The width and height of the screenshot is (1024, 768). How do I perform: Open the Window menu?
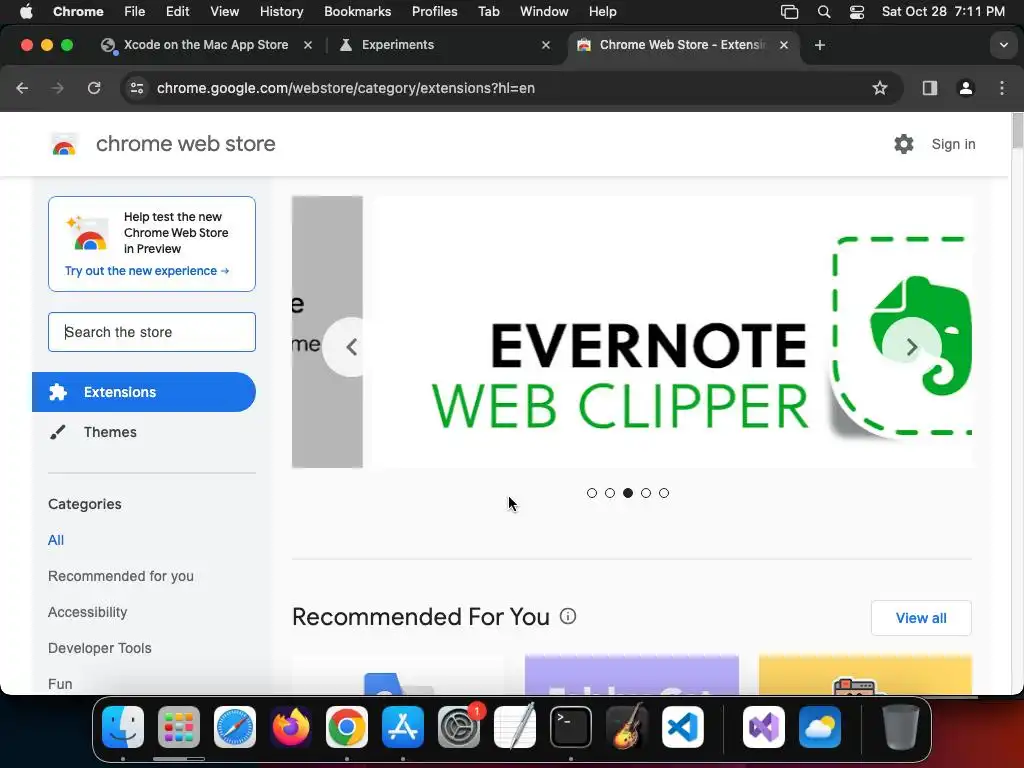(544, 12)
